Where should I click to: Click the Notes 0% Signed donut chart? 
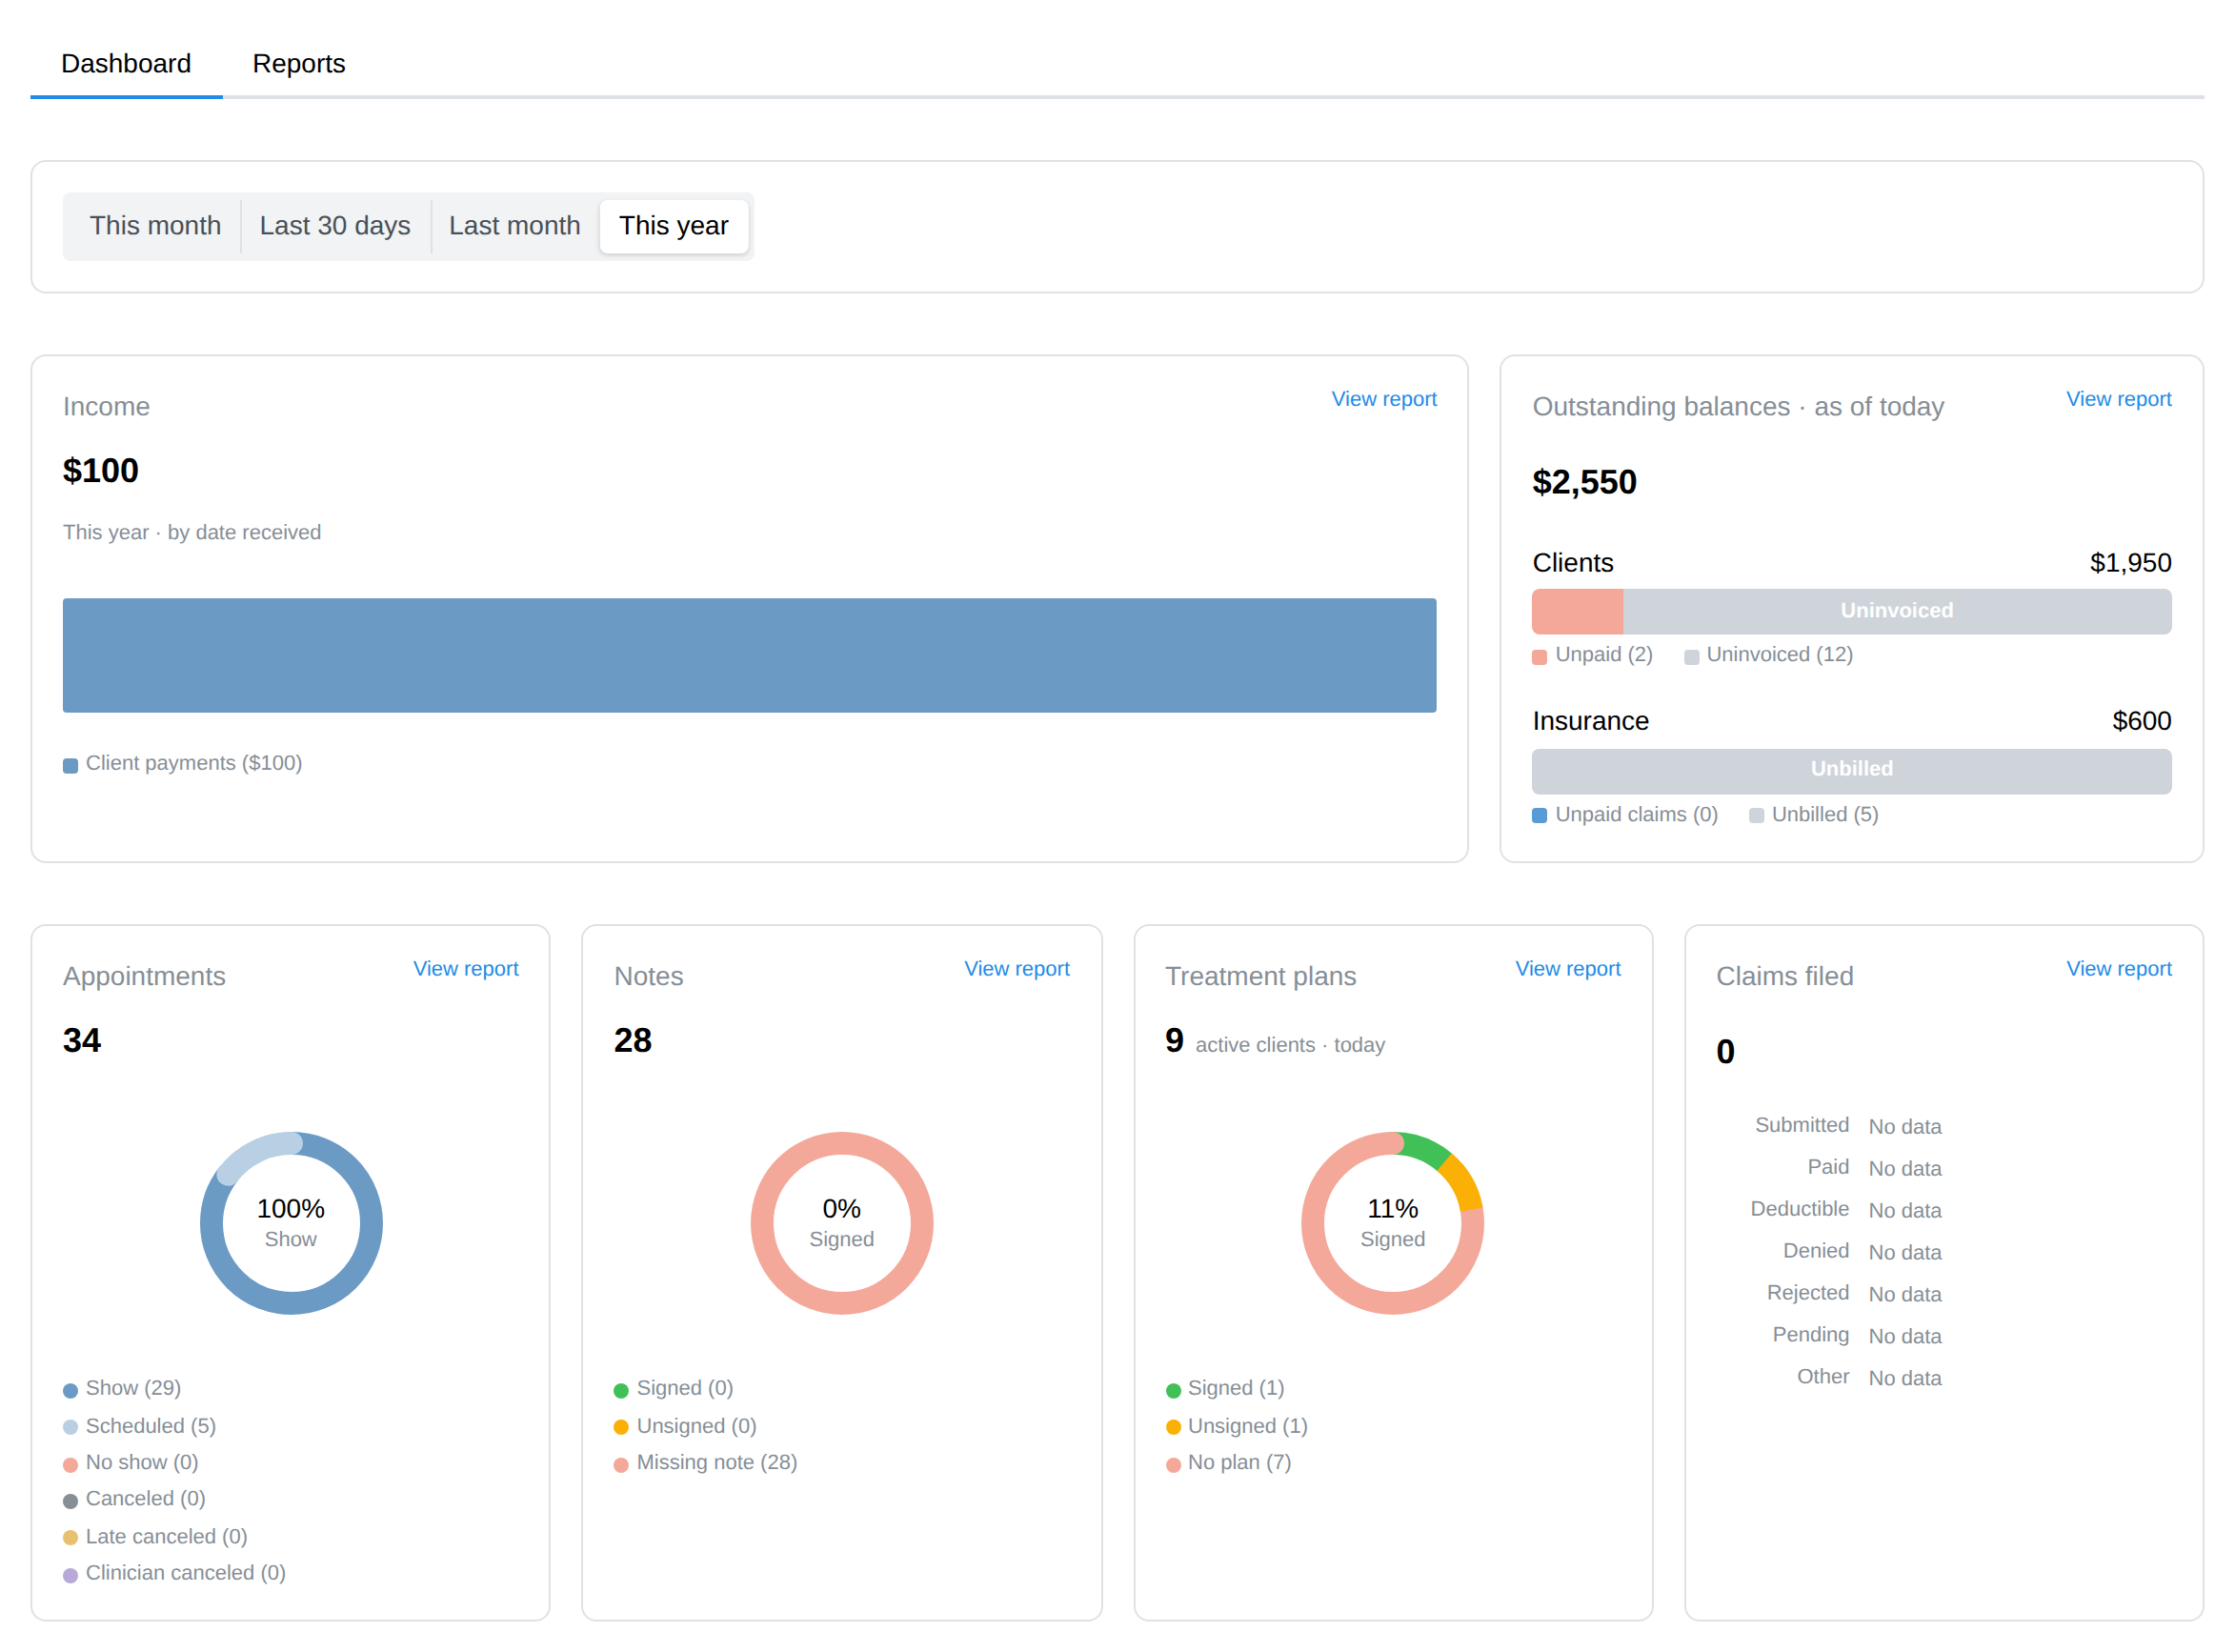tap(841, 1223)
